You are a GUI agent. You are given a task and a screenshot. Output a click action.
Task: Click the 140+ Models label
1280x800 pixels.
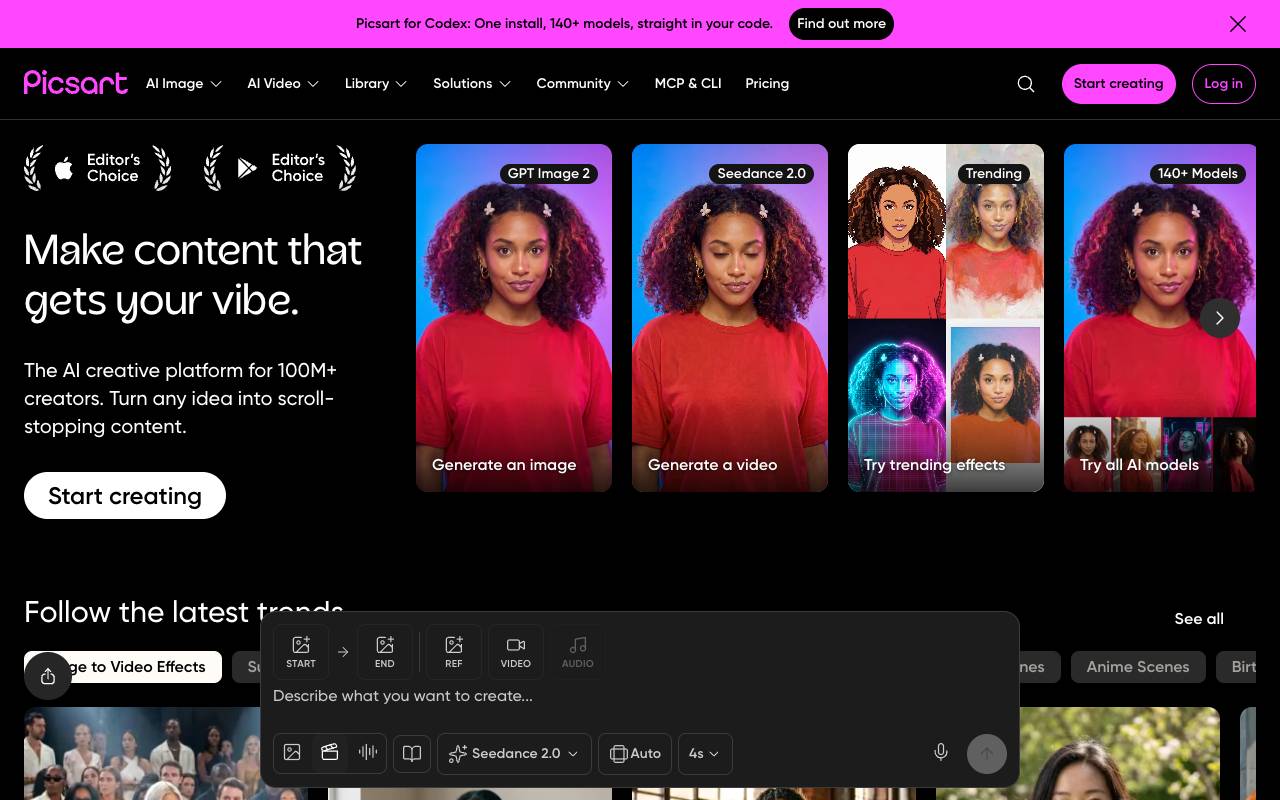[x=1198, y=173]
